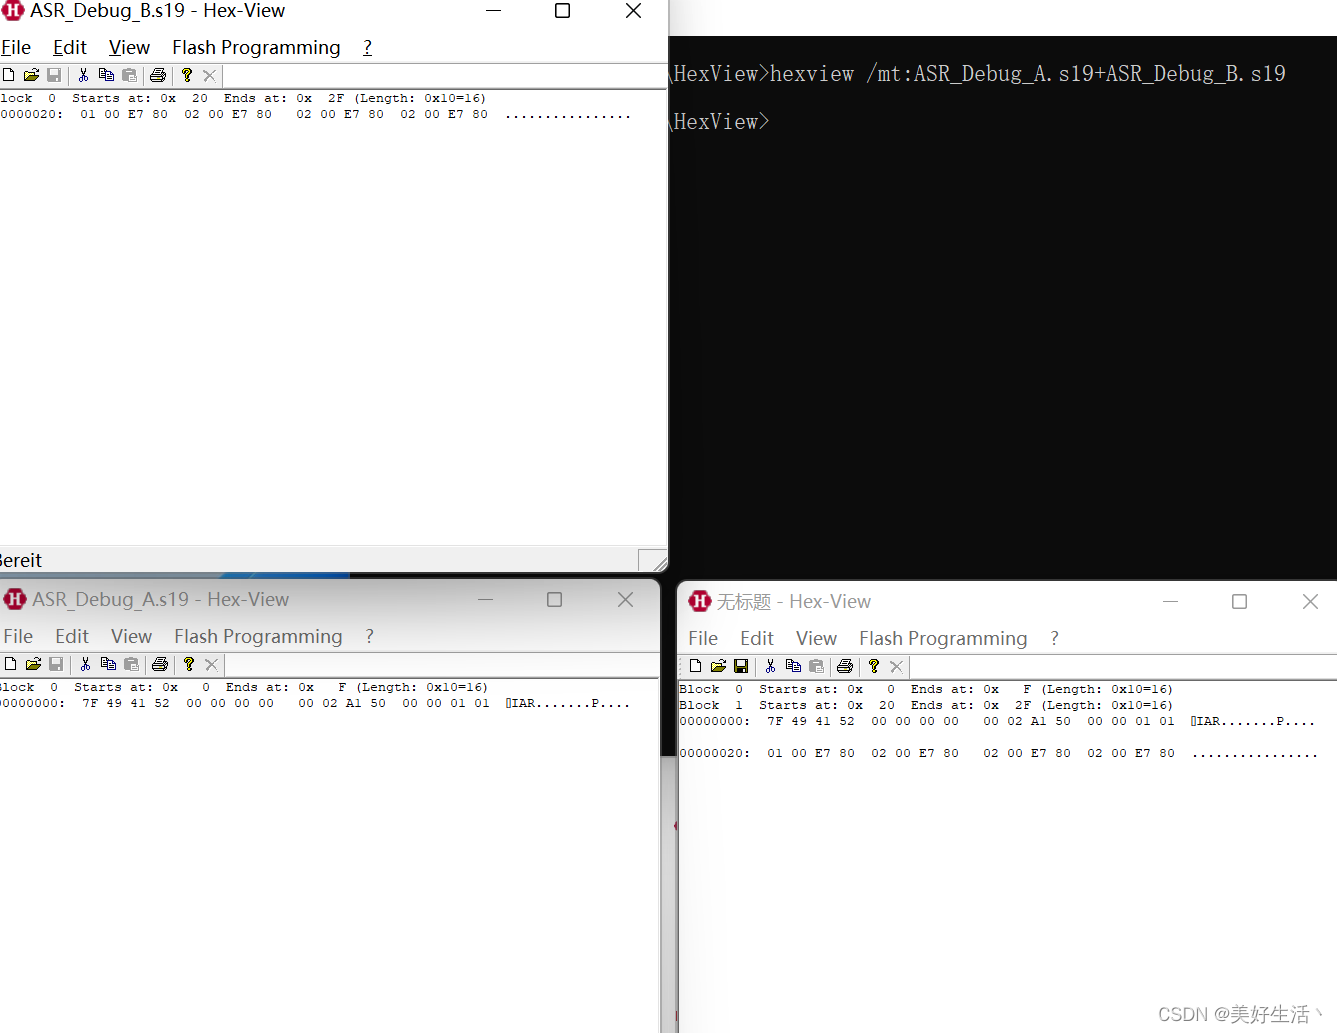Create a new file in ASR_Debug_B.s19 Hex-View
Screen dimensions: 1337x1033
click(x=9, y=74)
